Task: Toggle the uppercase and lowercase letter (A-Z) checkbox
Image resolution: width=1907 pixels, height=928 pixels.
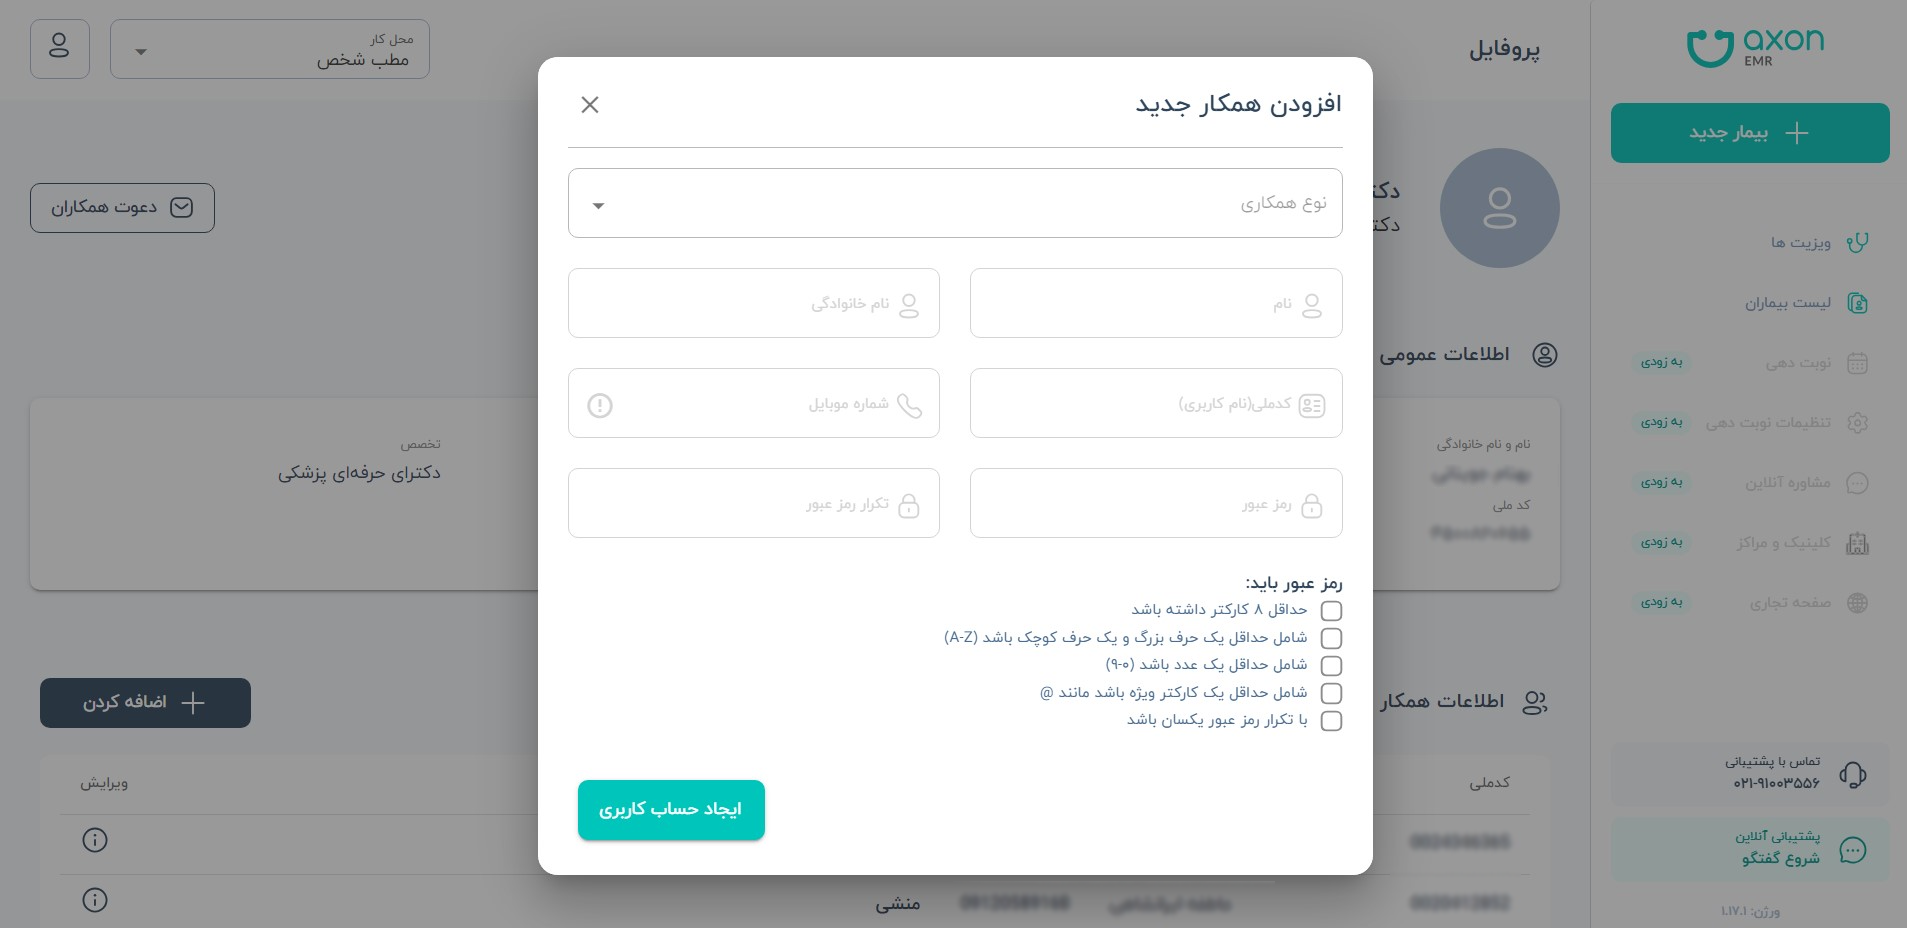Action: tap(1331, 638)
